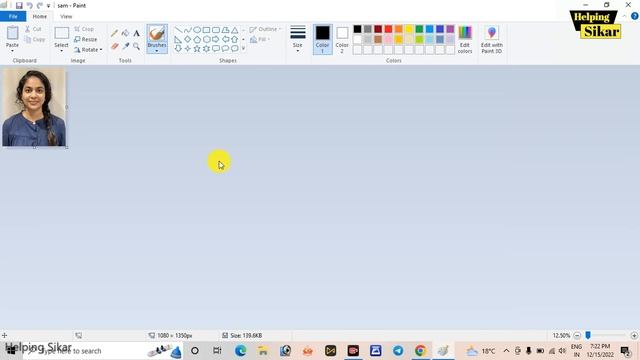Open Google Chrome from taskbar
The height and width of the screenshot is (360, 640).
(420, 351)
